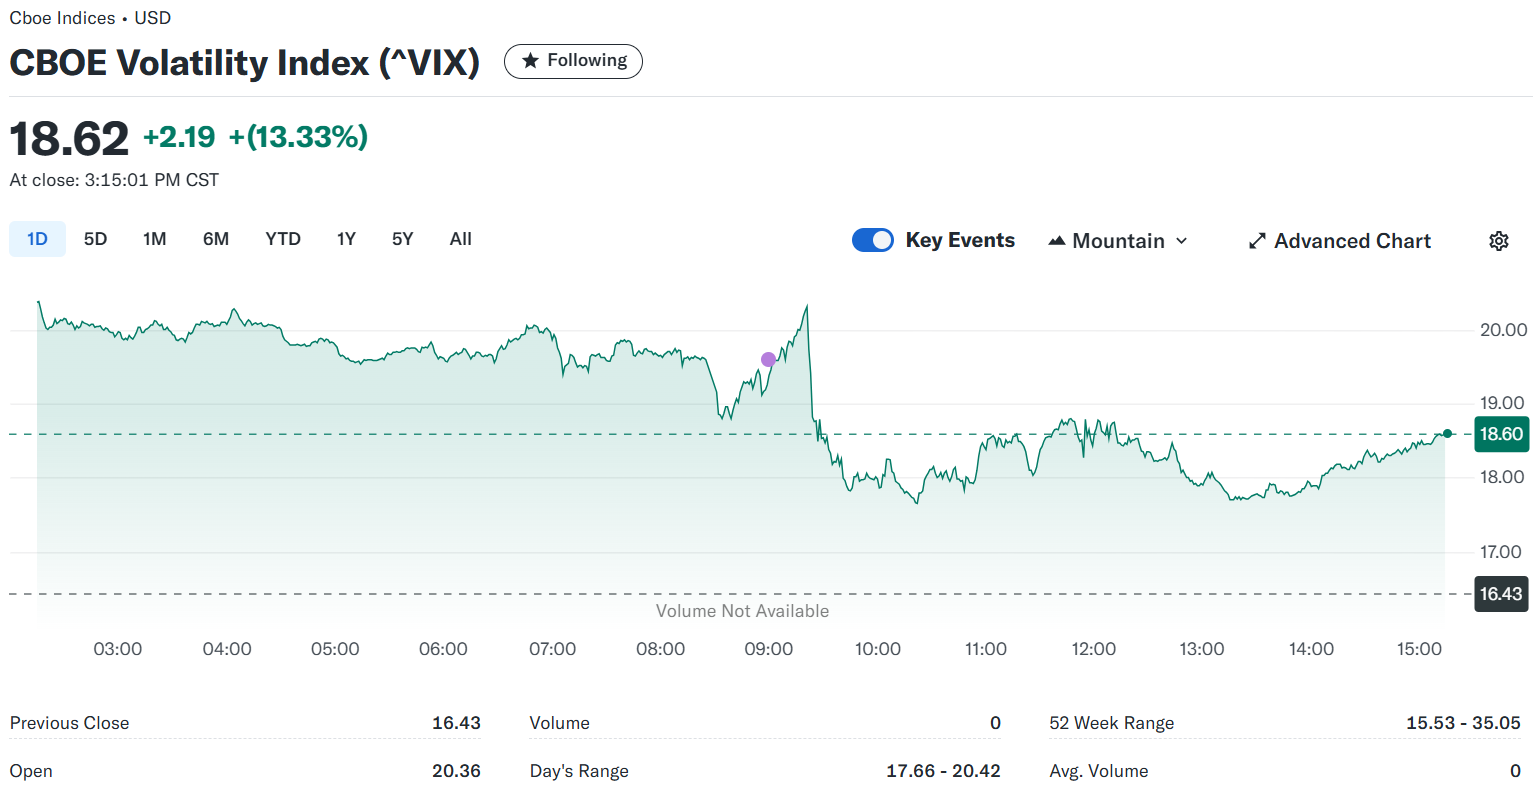The width and height of the screenshot is (1535, 787).
Task: Select the 1D time range tab
Action: (37, 239)
